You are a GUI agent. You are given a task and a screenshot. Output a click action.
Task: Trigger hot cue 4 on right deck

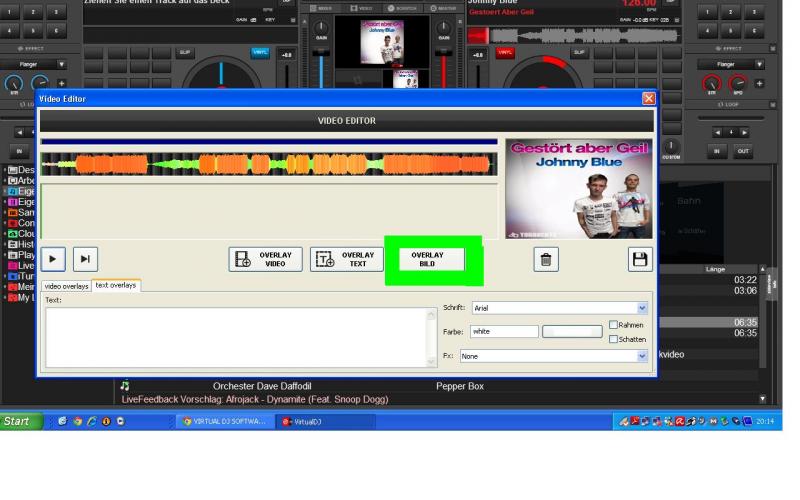click(x=707, y=31)
